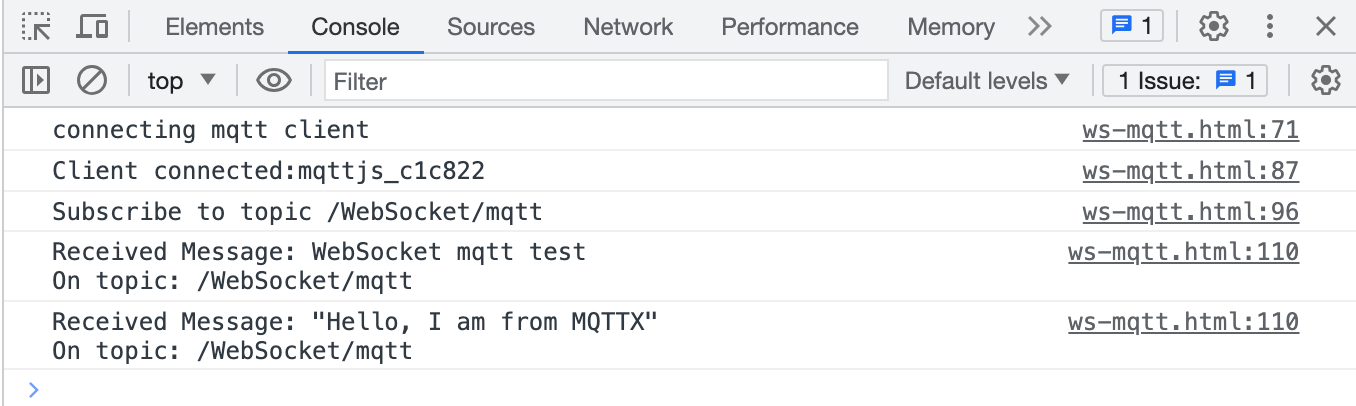1356x406 pixels.
Task: Toggle the live expression eye icon
Action: click(273, 80)
